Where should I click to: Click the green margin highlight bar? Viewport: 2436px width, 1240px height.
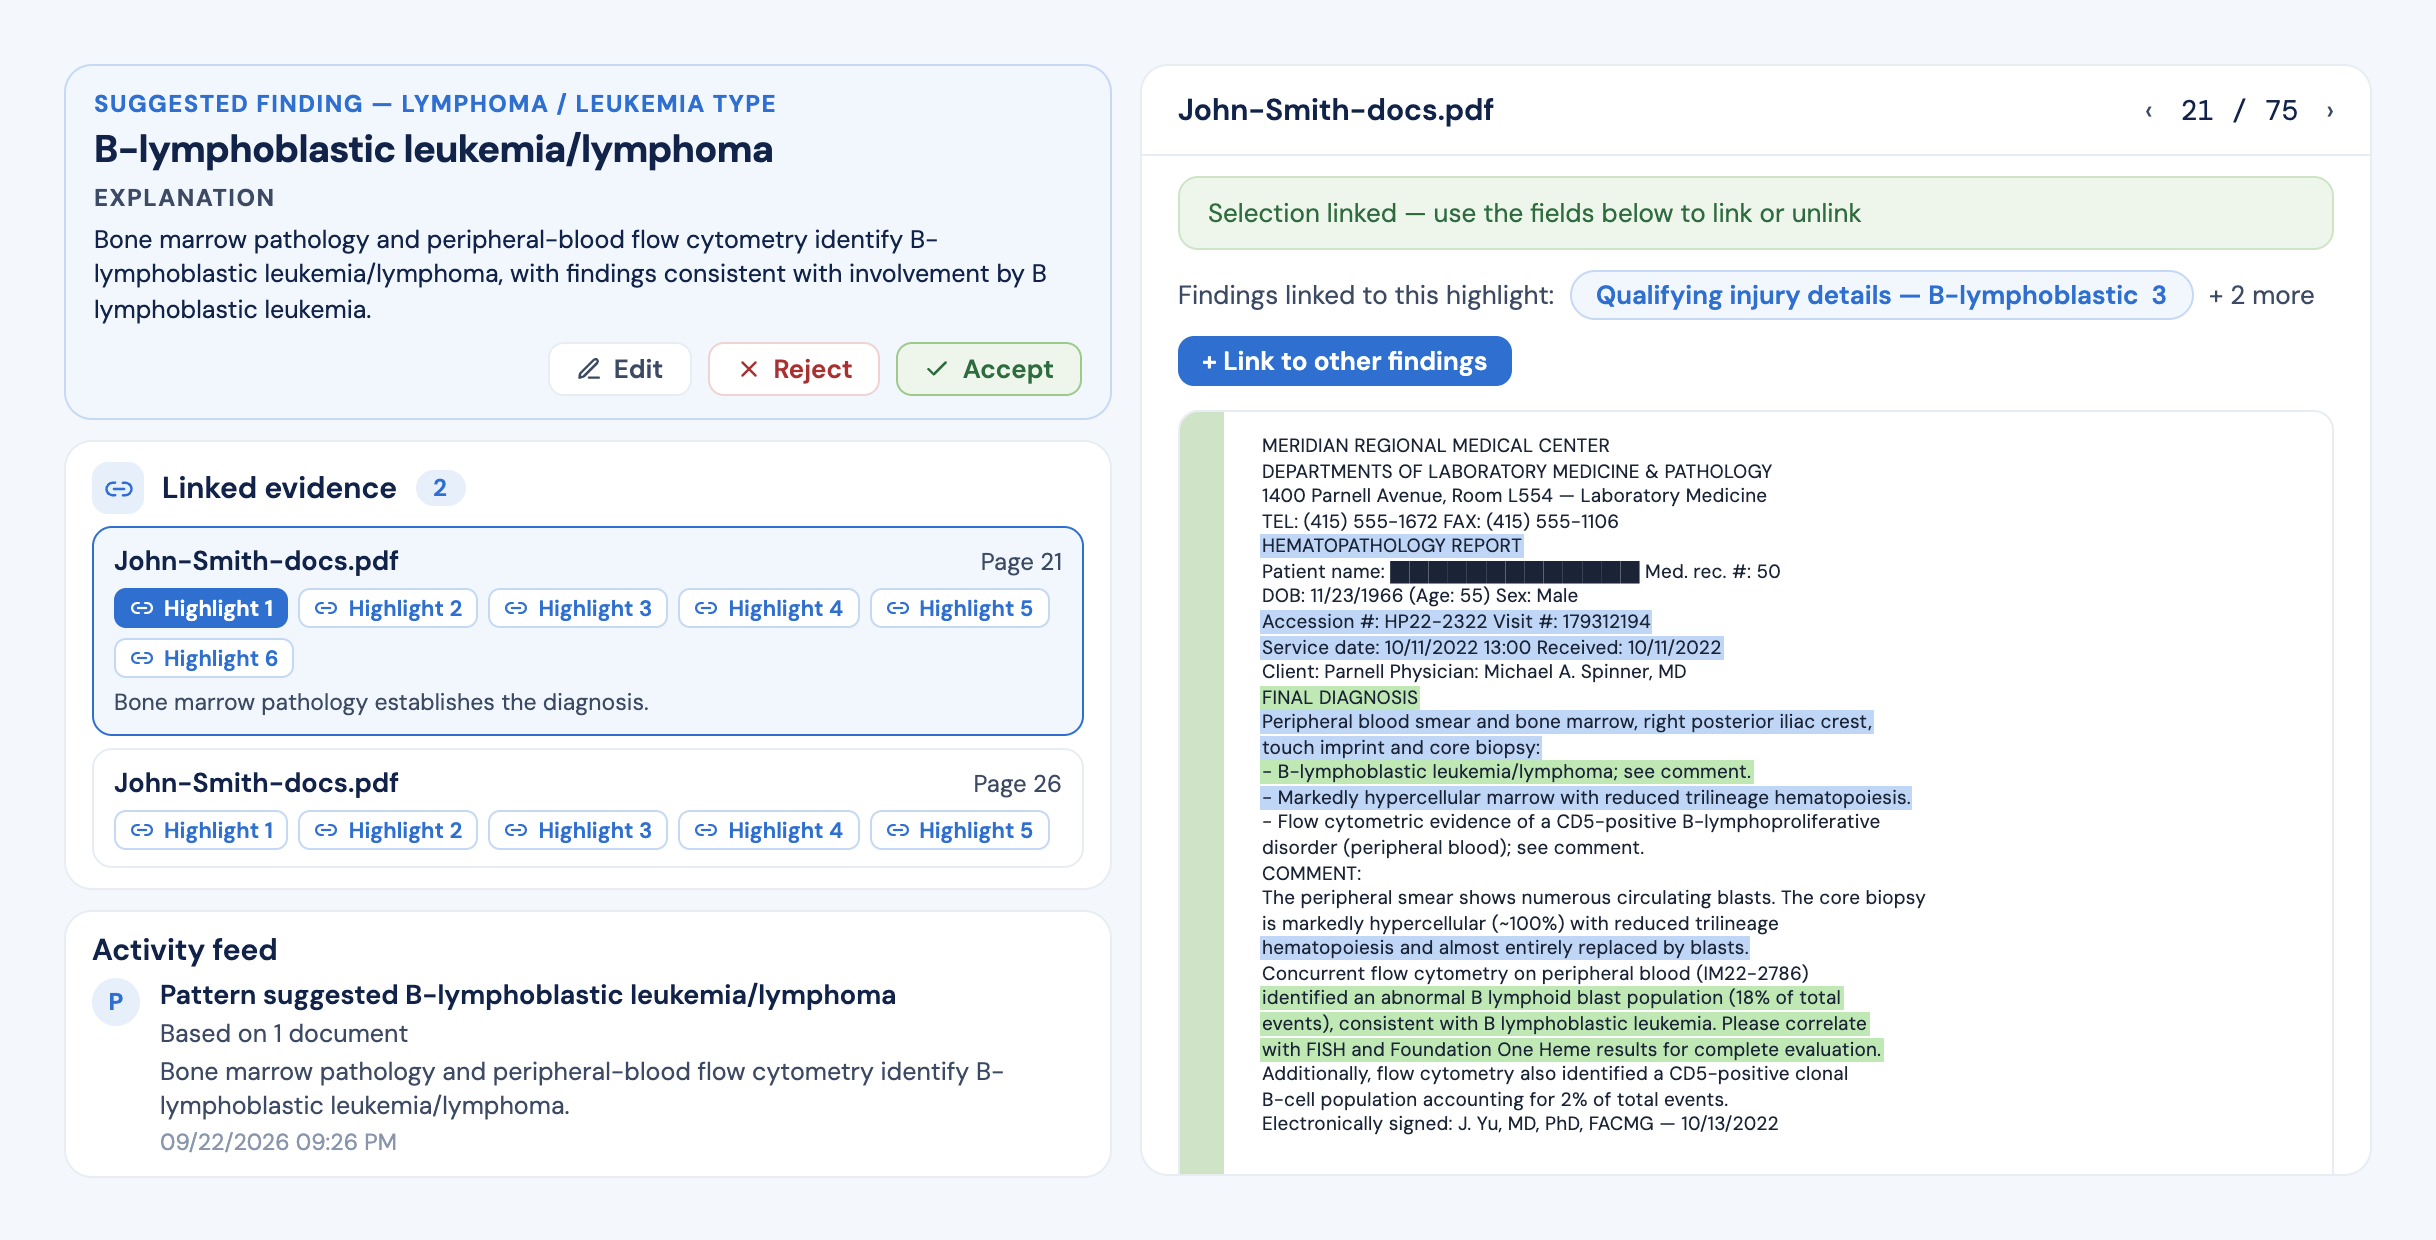coord(1202,792)
